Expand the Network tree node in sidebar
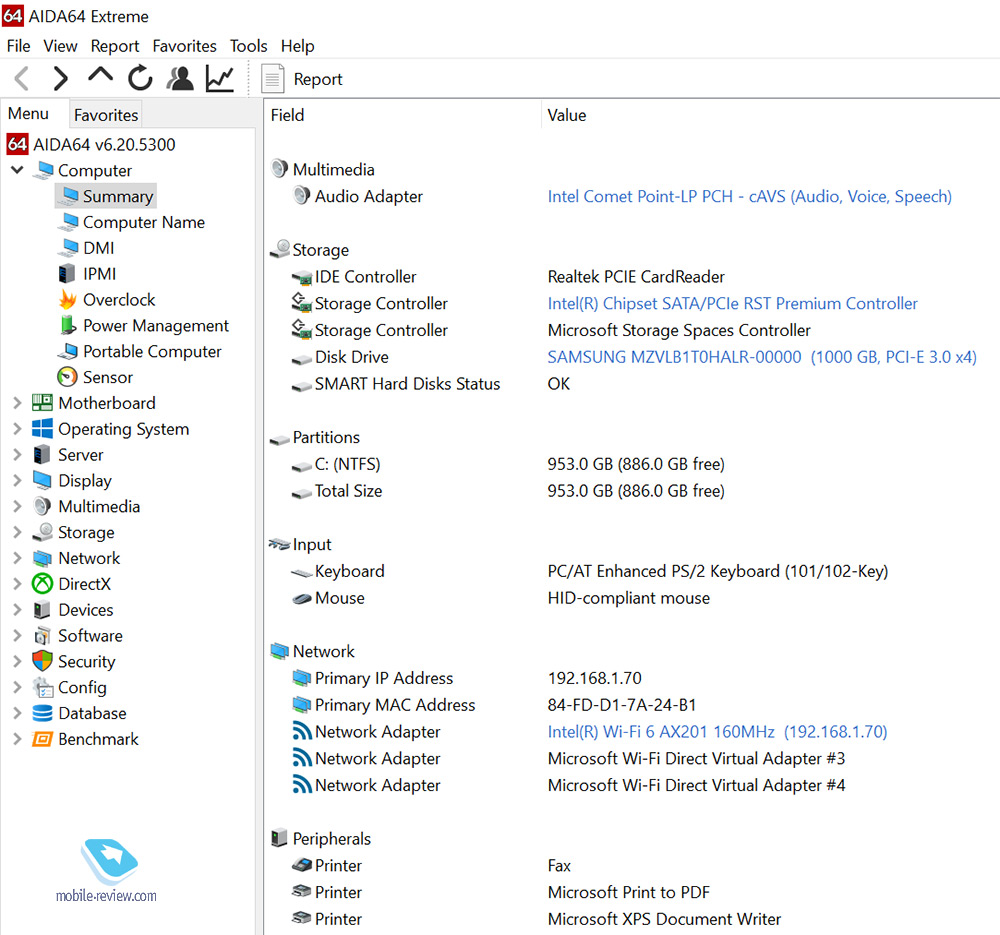 click(x=17, y=558)
